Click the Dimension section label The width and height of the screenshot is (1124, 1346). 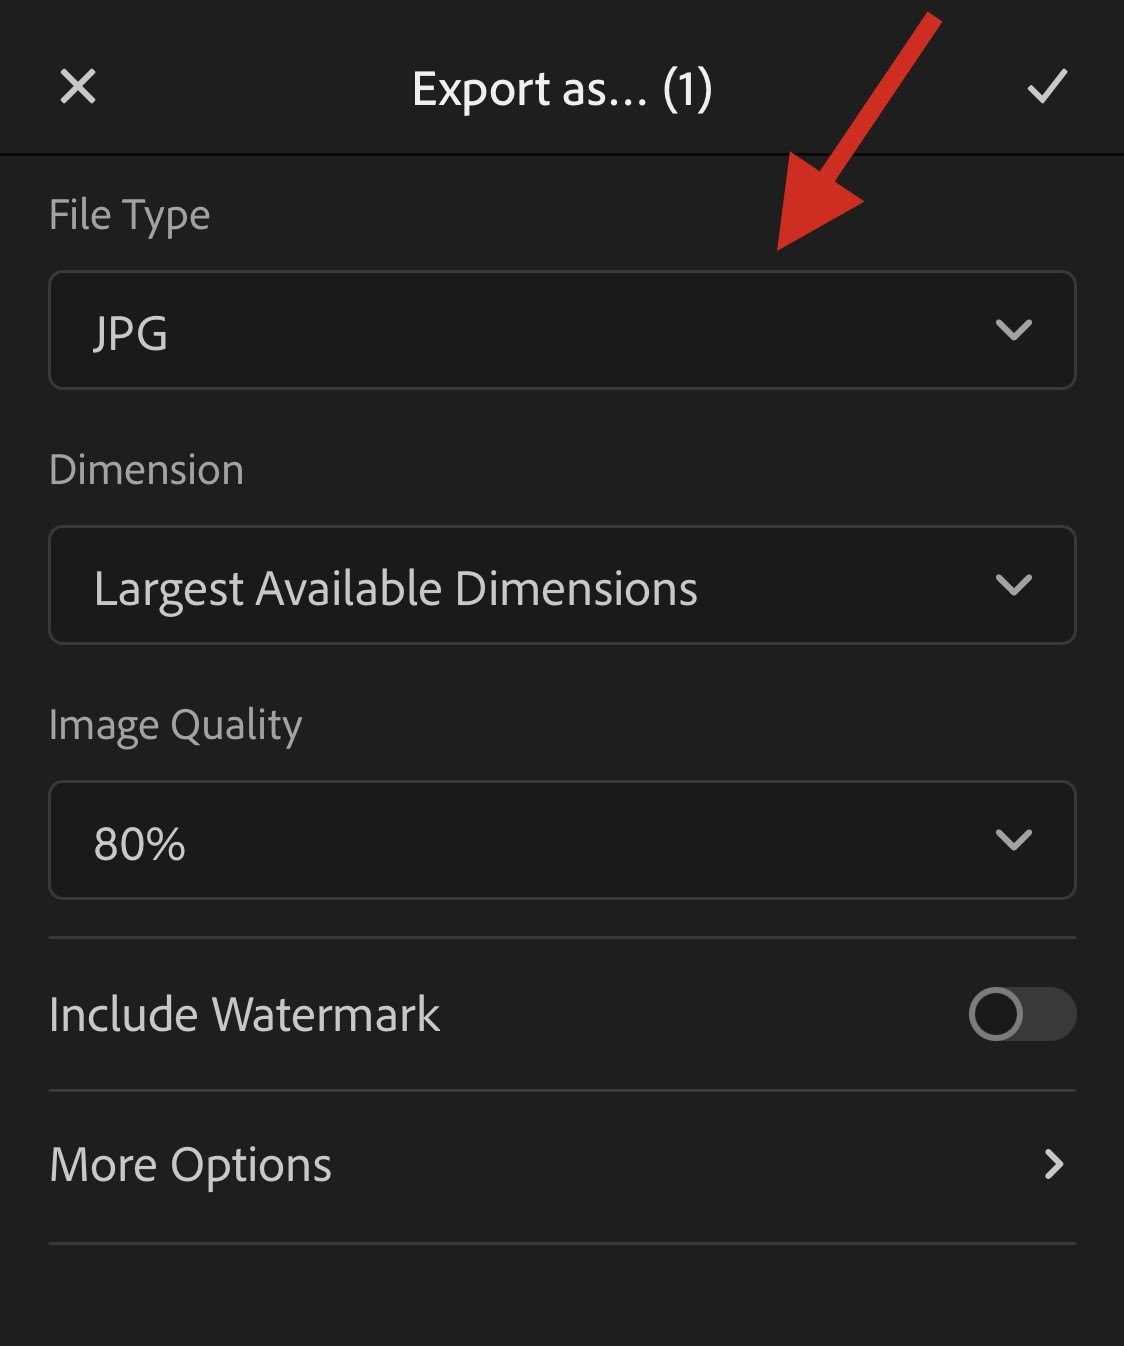click(x=146, y=470)
